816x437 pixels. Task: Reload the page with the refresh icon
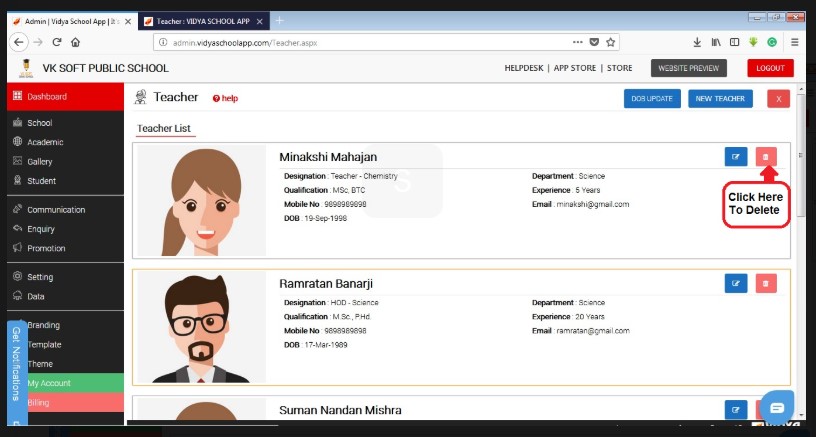tap(57, 42)
